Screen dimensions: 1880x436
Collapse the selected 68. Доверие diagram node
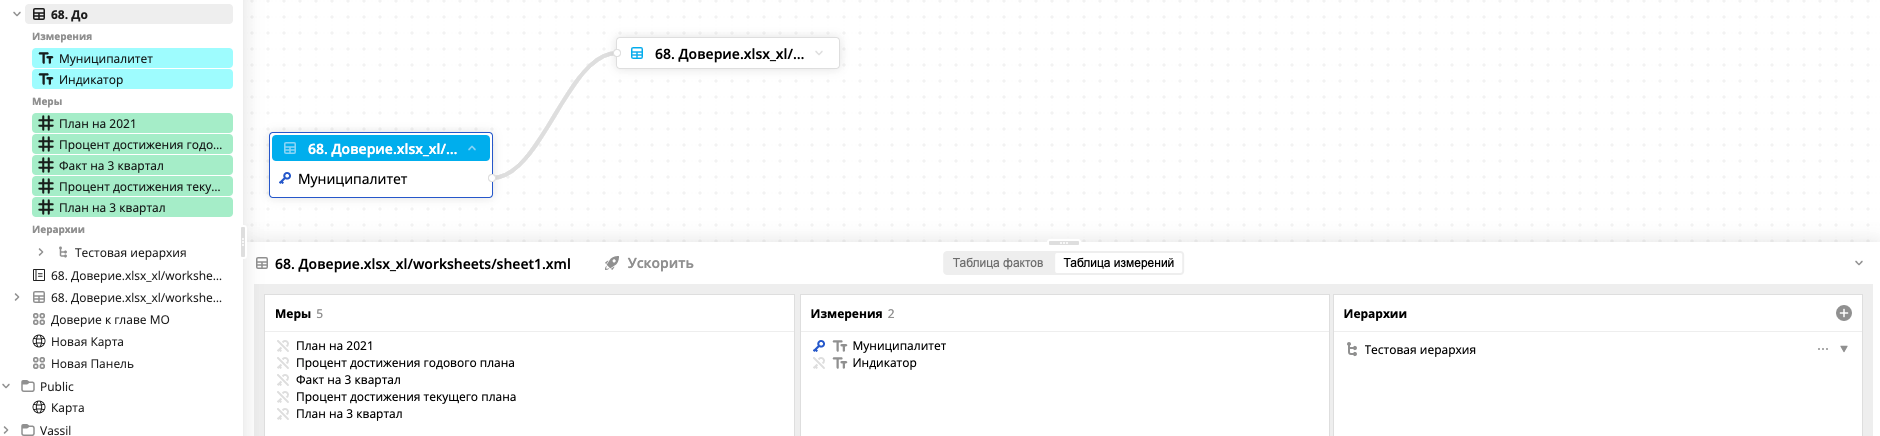[x=472, y=148]
